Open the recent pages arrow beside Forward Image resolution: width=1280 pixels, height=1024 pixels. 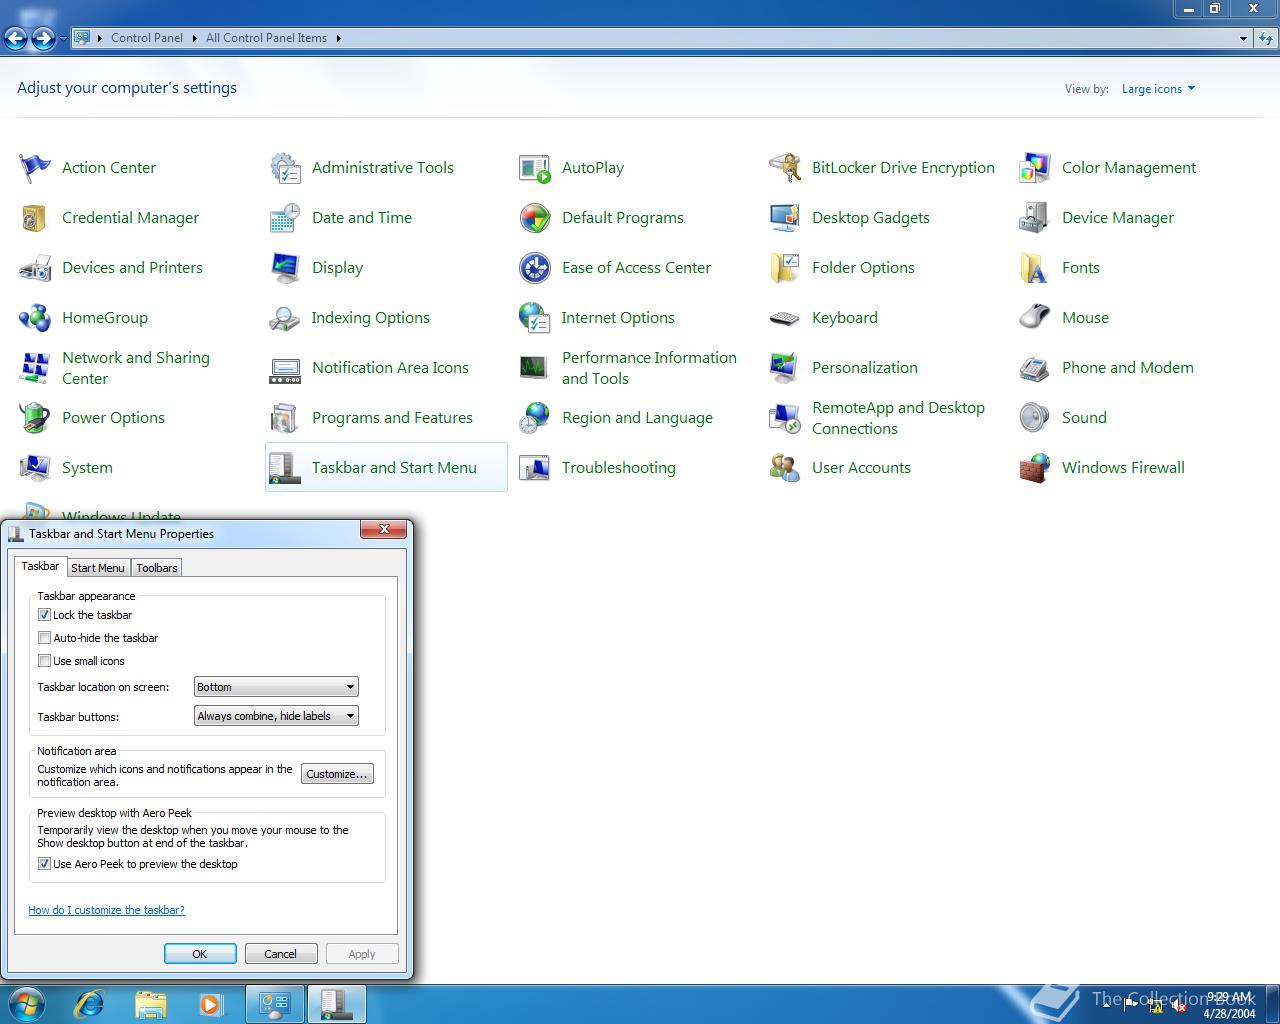point(63,39)
